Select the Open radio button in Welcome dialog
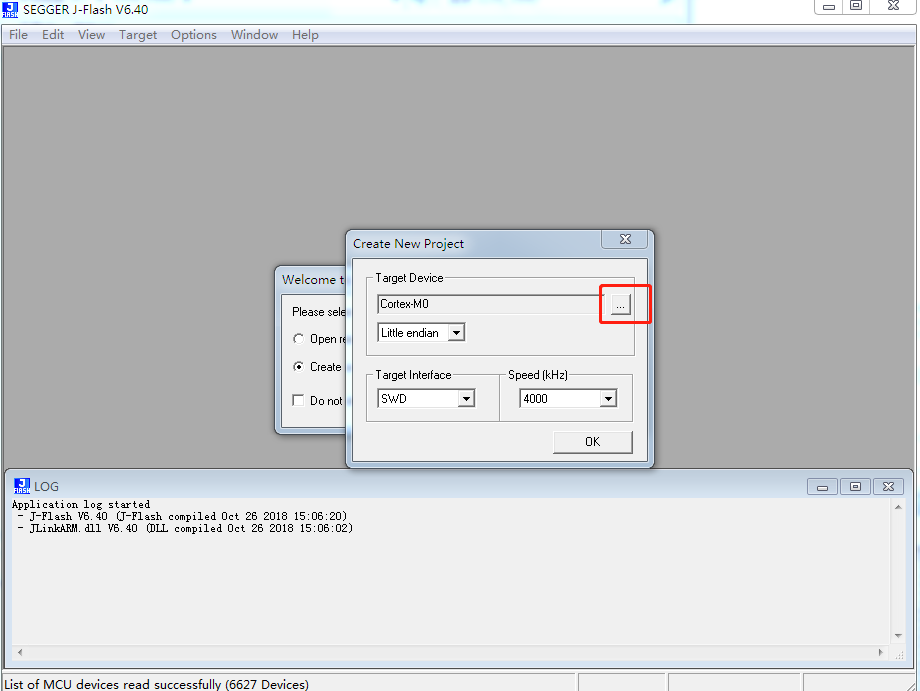Viewport: 920px width, 691px height. (x=299, y=339)
